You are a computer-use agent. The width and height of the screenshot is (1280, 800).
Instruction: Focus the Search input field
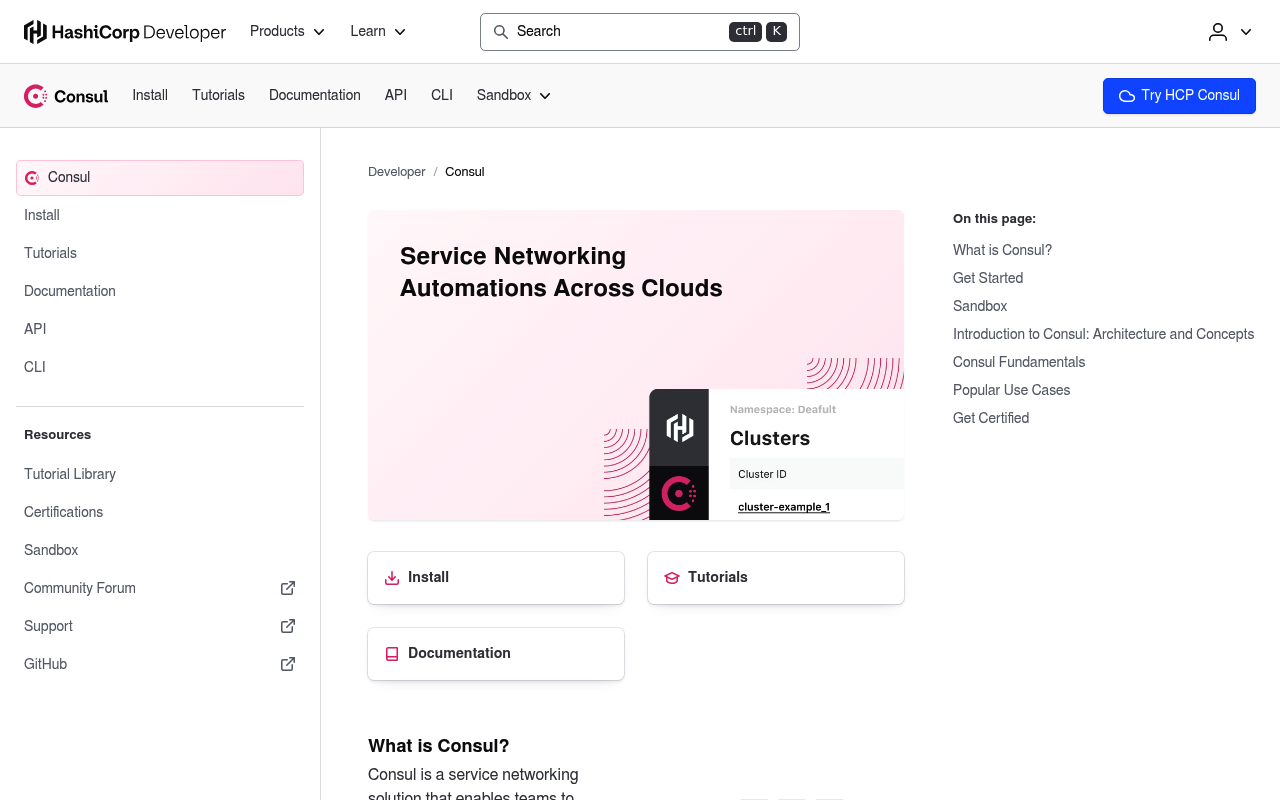point(640,32)
